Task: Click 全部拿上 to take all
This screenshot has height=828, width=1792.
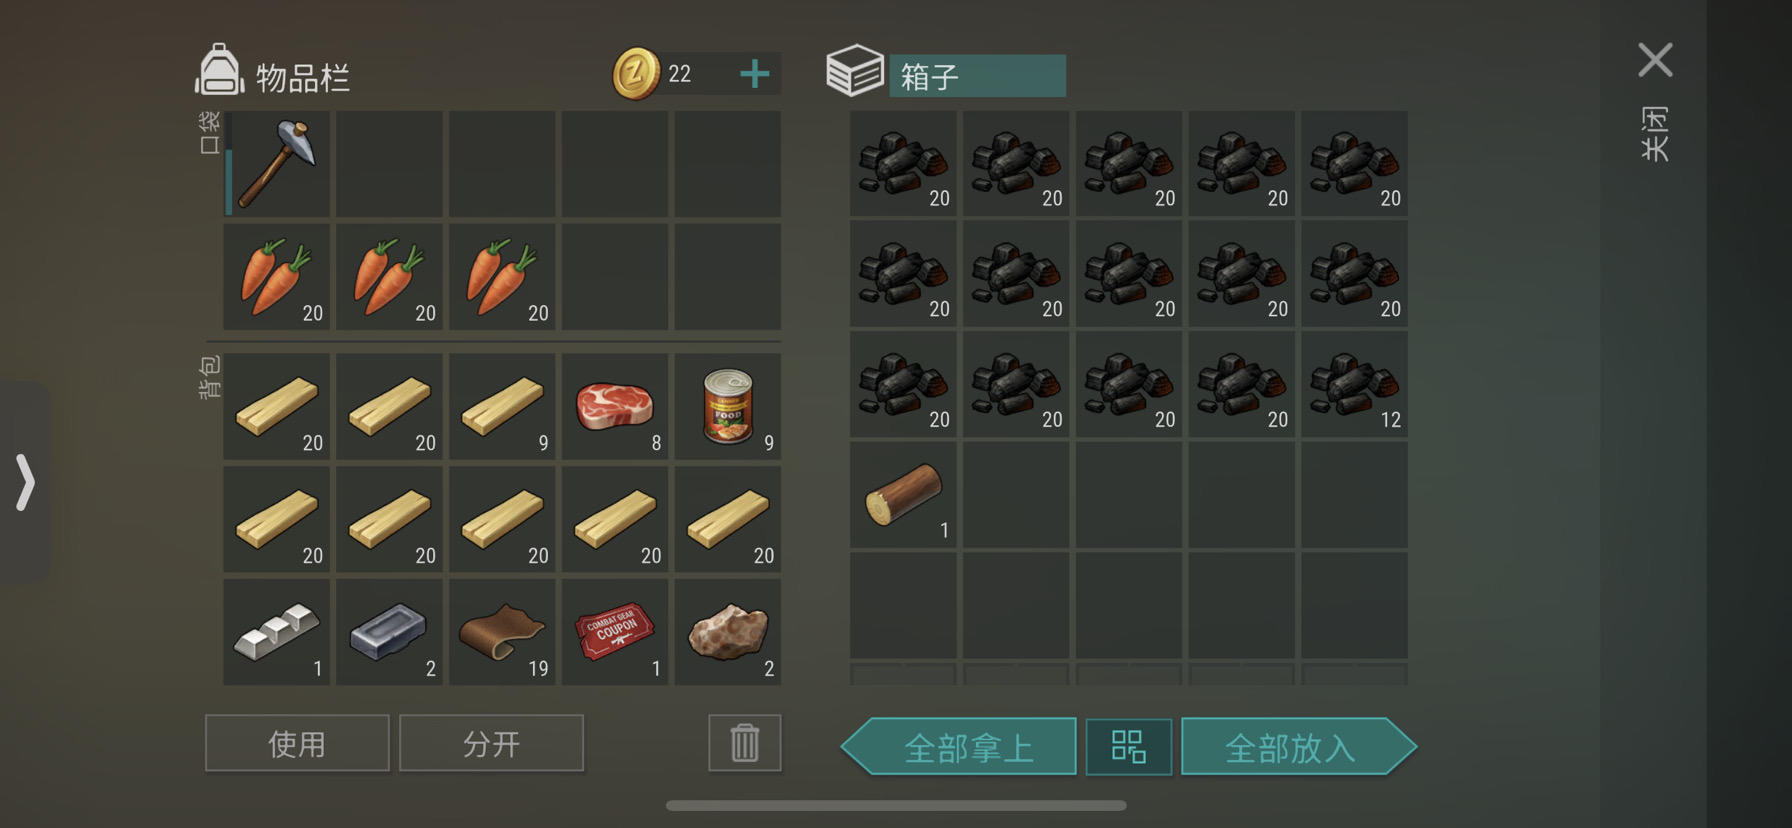Action: pyautogui.click(x=959, y=747)
